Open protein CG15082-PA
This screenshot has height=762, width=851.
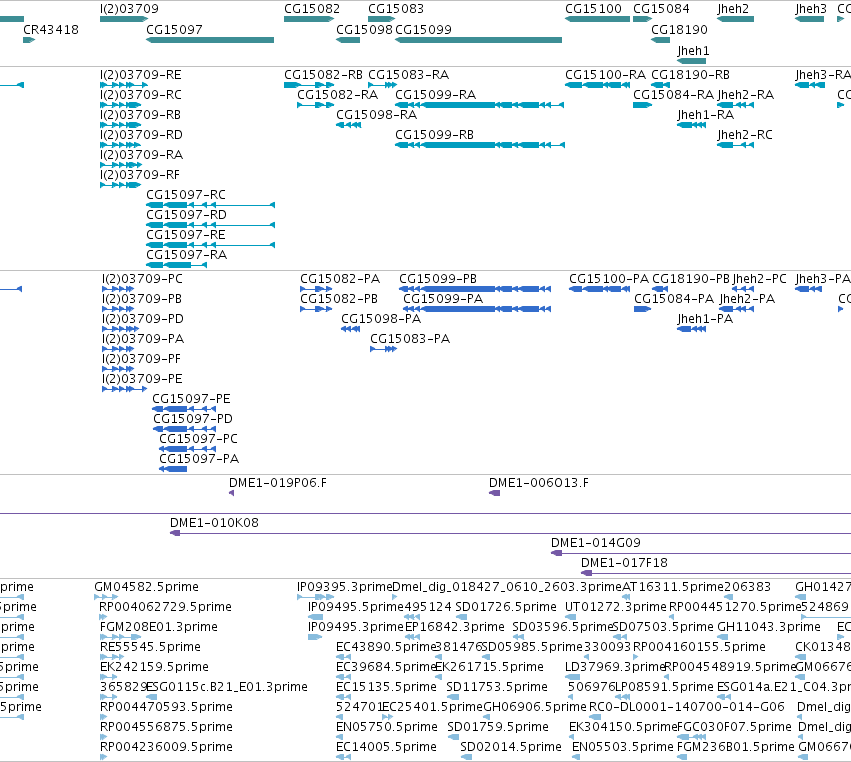pos(340,279)
